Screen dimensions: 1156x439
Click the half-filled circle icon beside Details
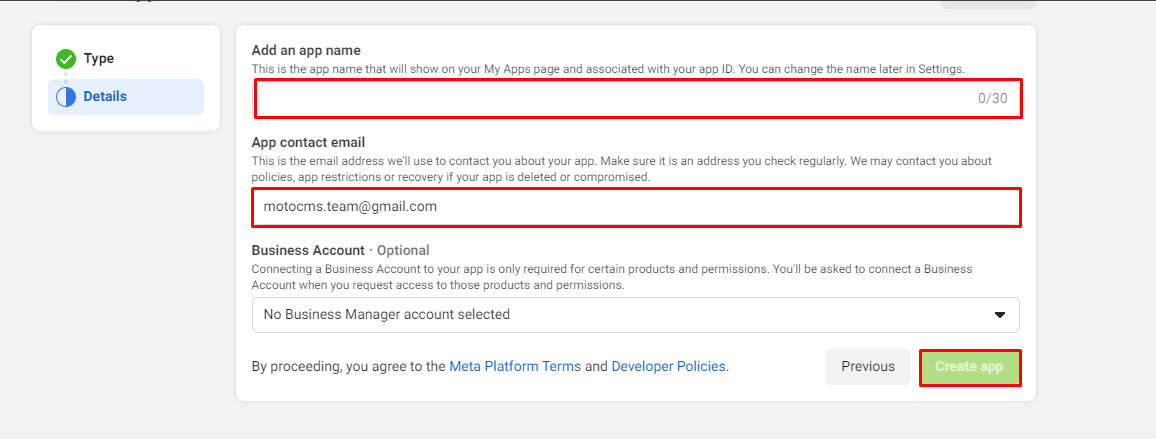coord(66,97)
